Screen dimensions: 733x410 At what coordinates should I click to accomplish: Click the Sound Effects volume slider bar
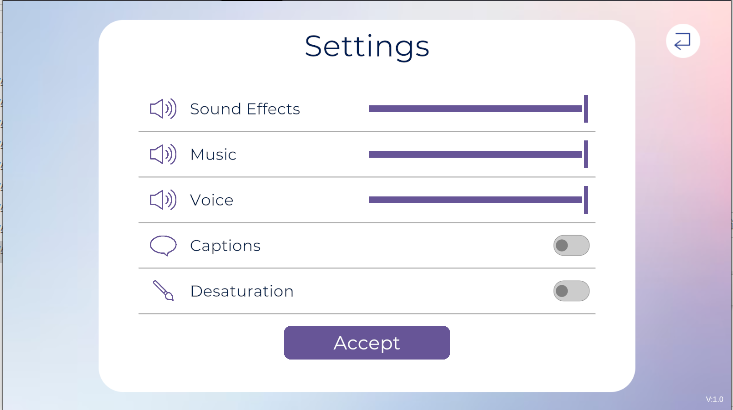pos(475,108)
